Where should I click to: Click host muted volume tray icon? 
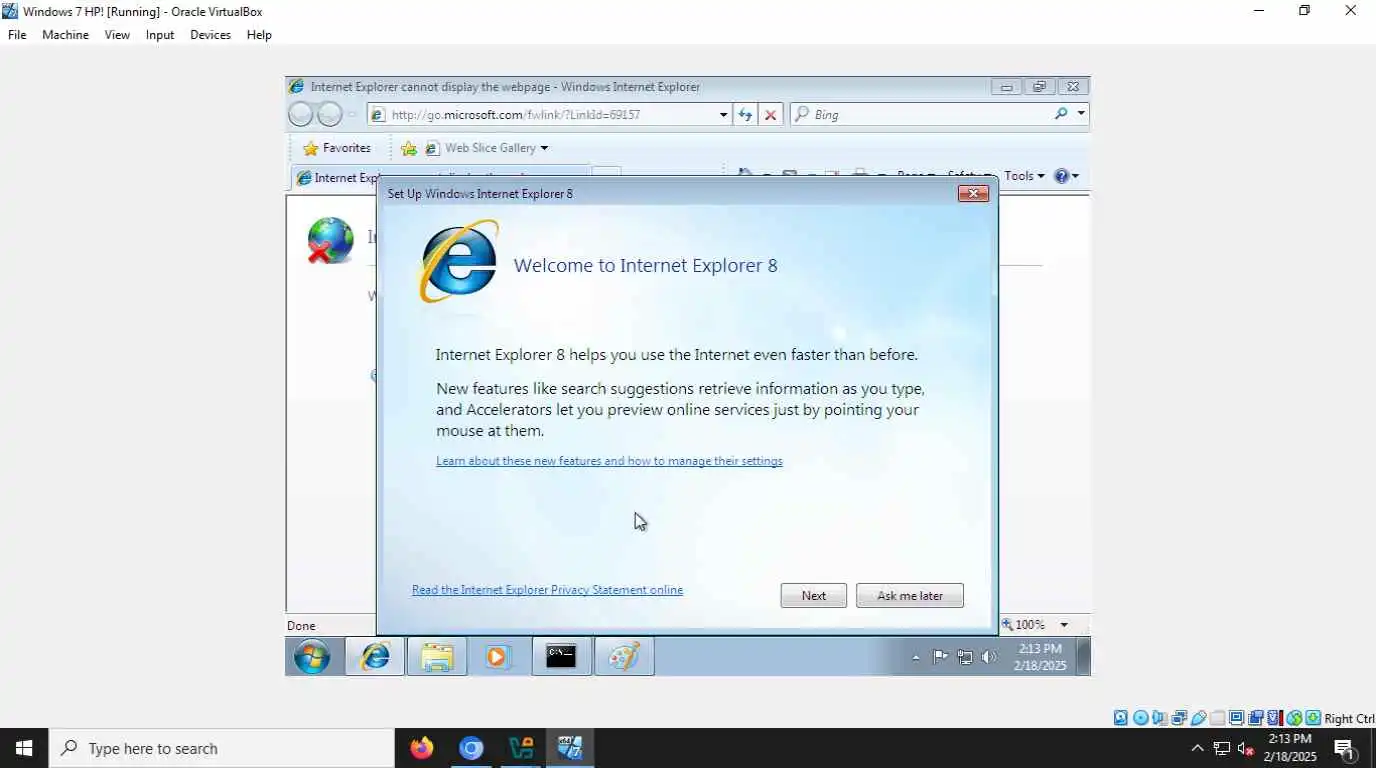point(1246,748)
